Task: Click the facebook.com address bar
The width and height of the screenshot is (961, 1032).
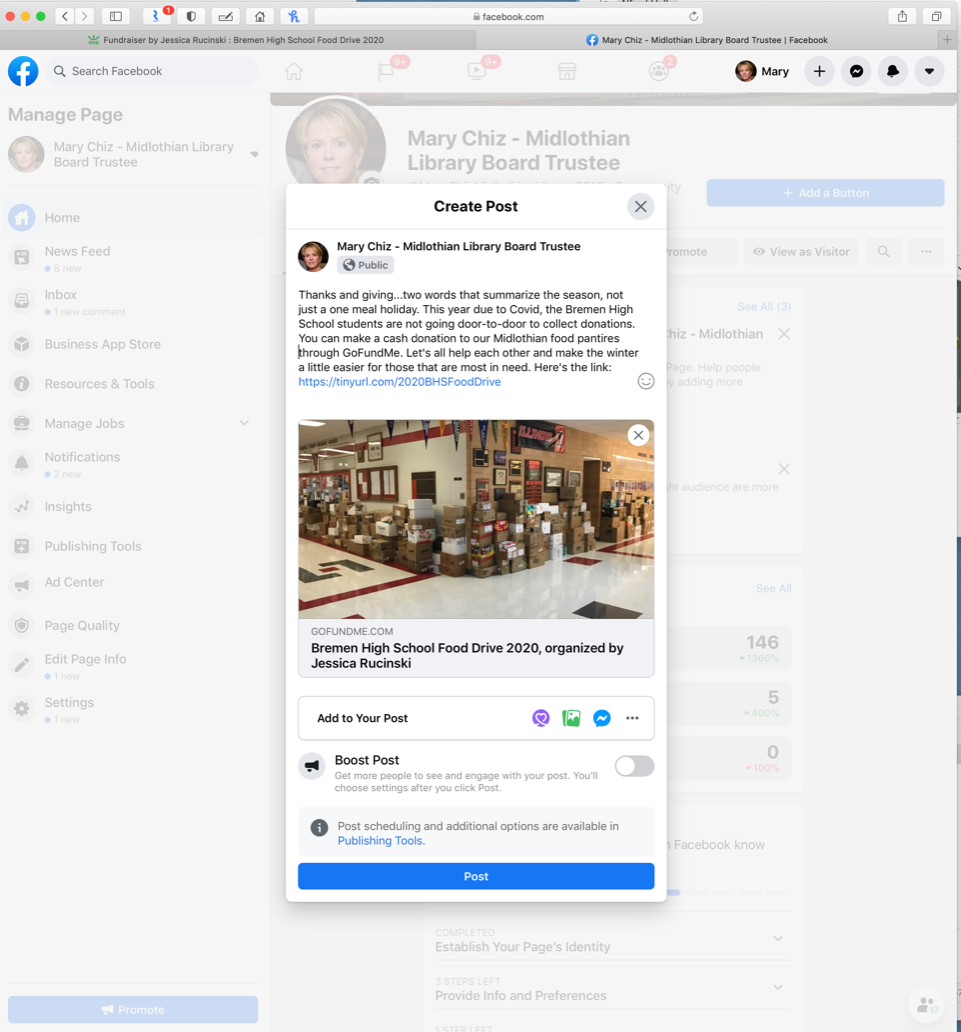Action: click(509, 16)
